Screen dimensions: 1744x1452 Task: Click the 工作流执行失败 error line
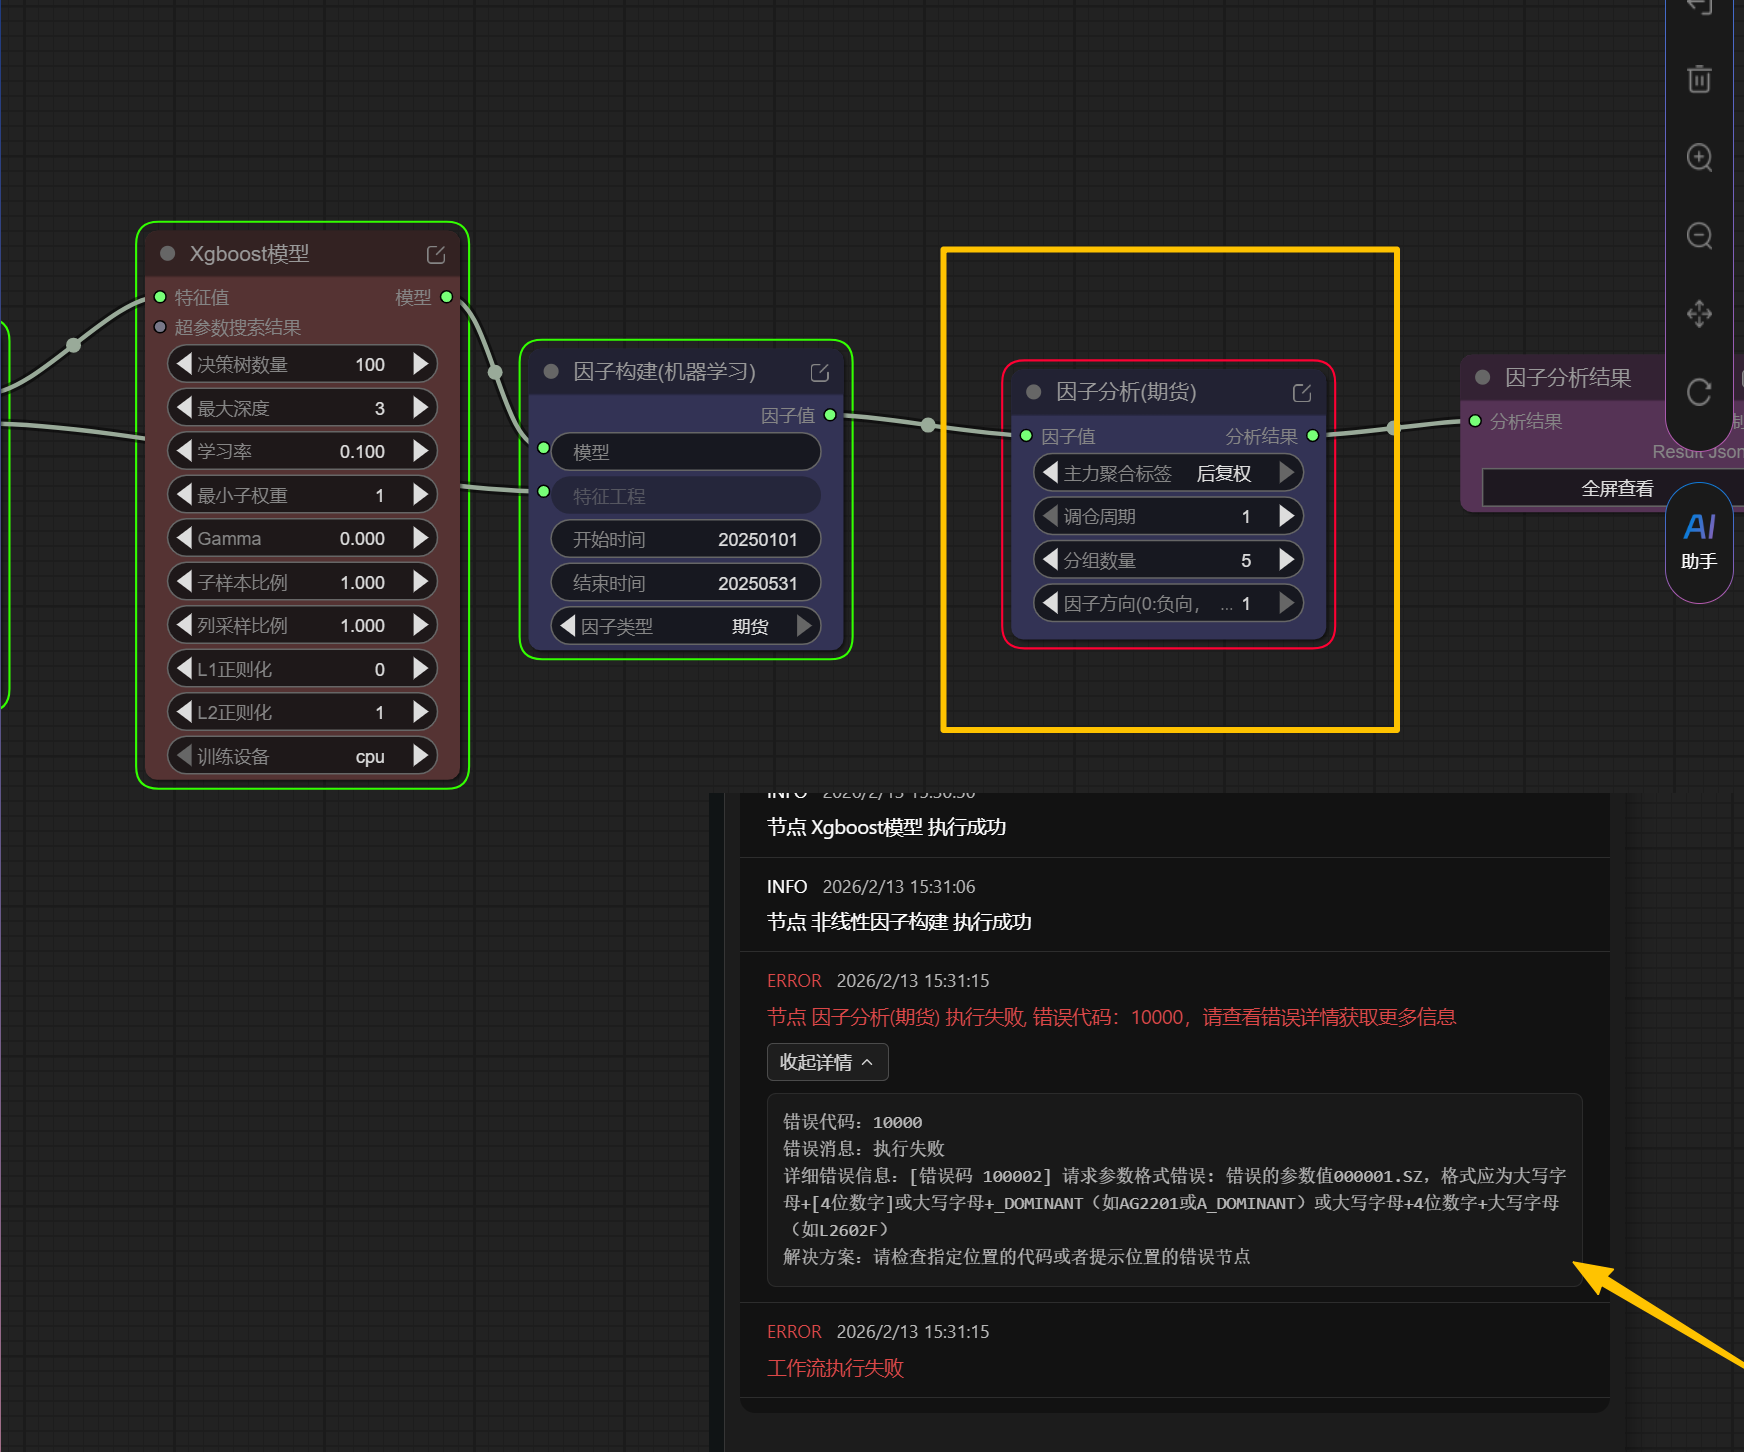click(835, 1368)
